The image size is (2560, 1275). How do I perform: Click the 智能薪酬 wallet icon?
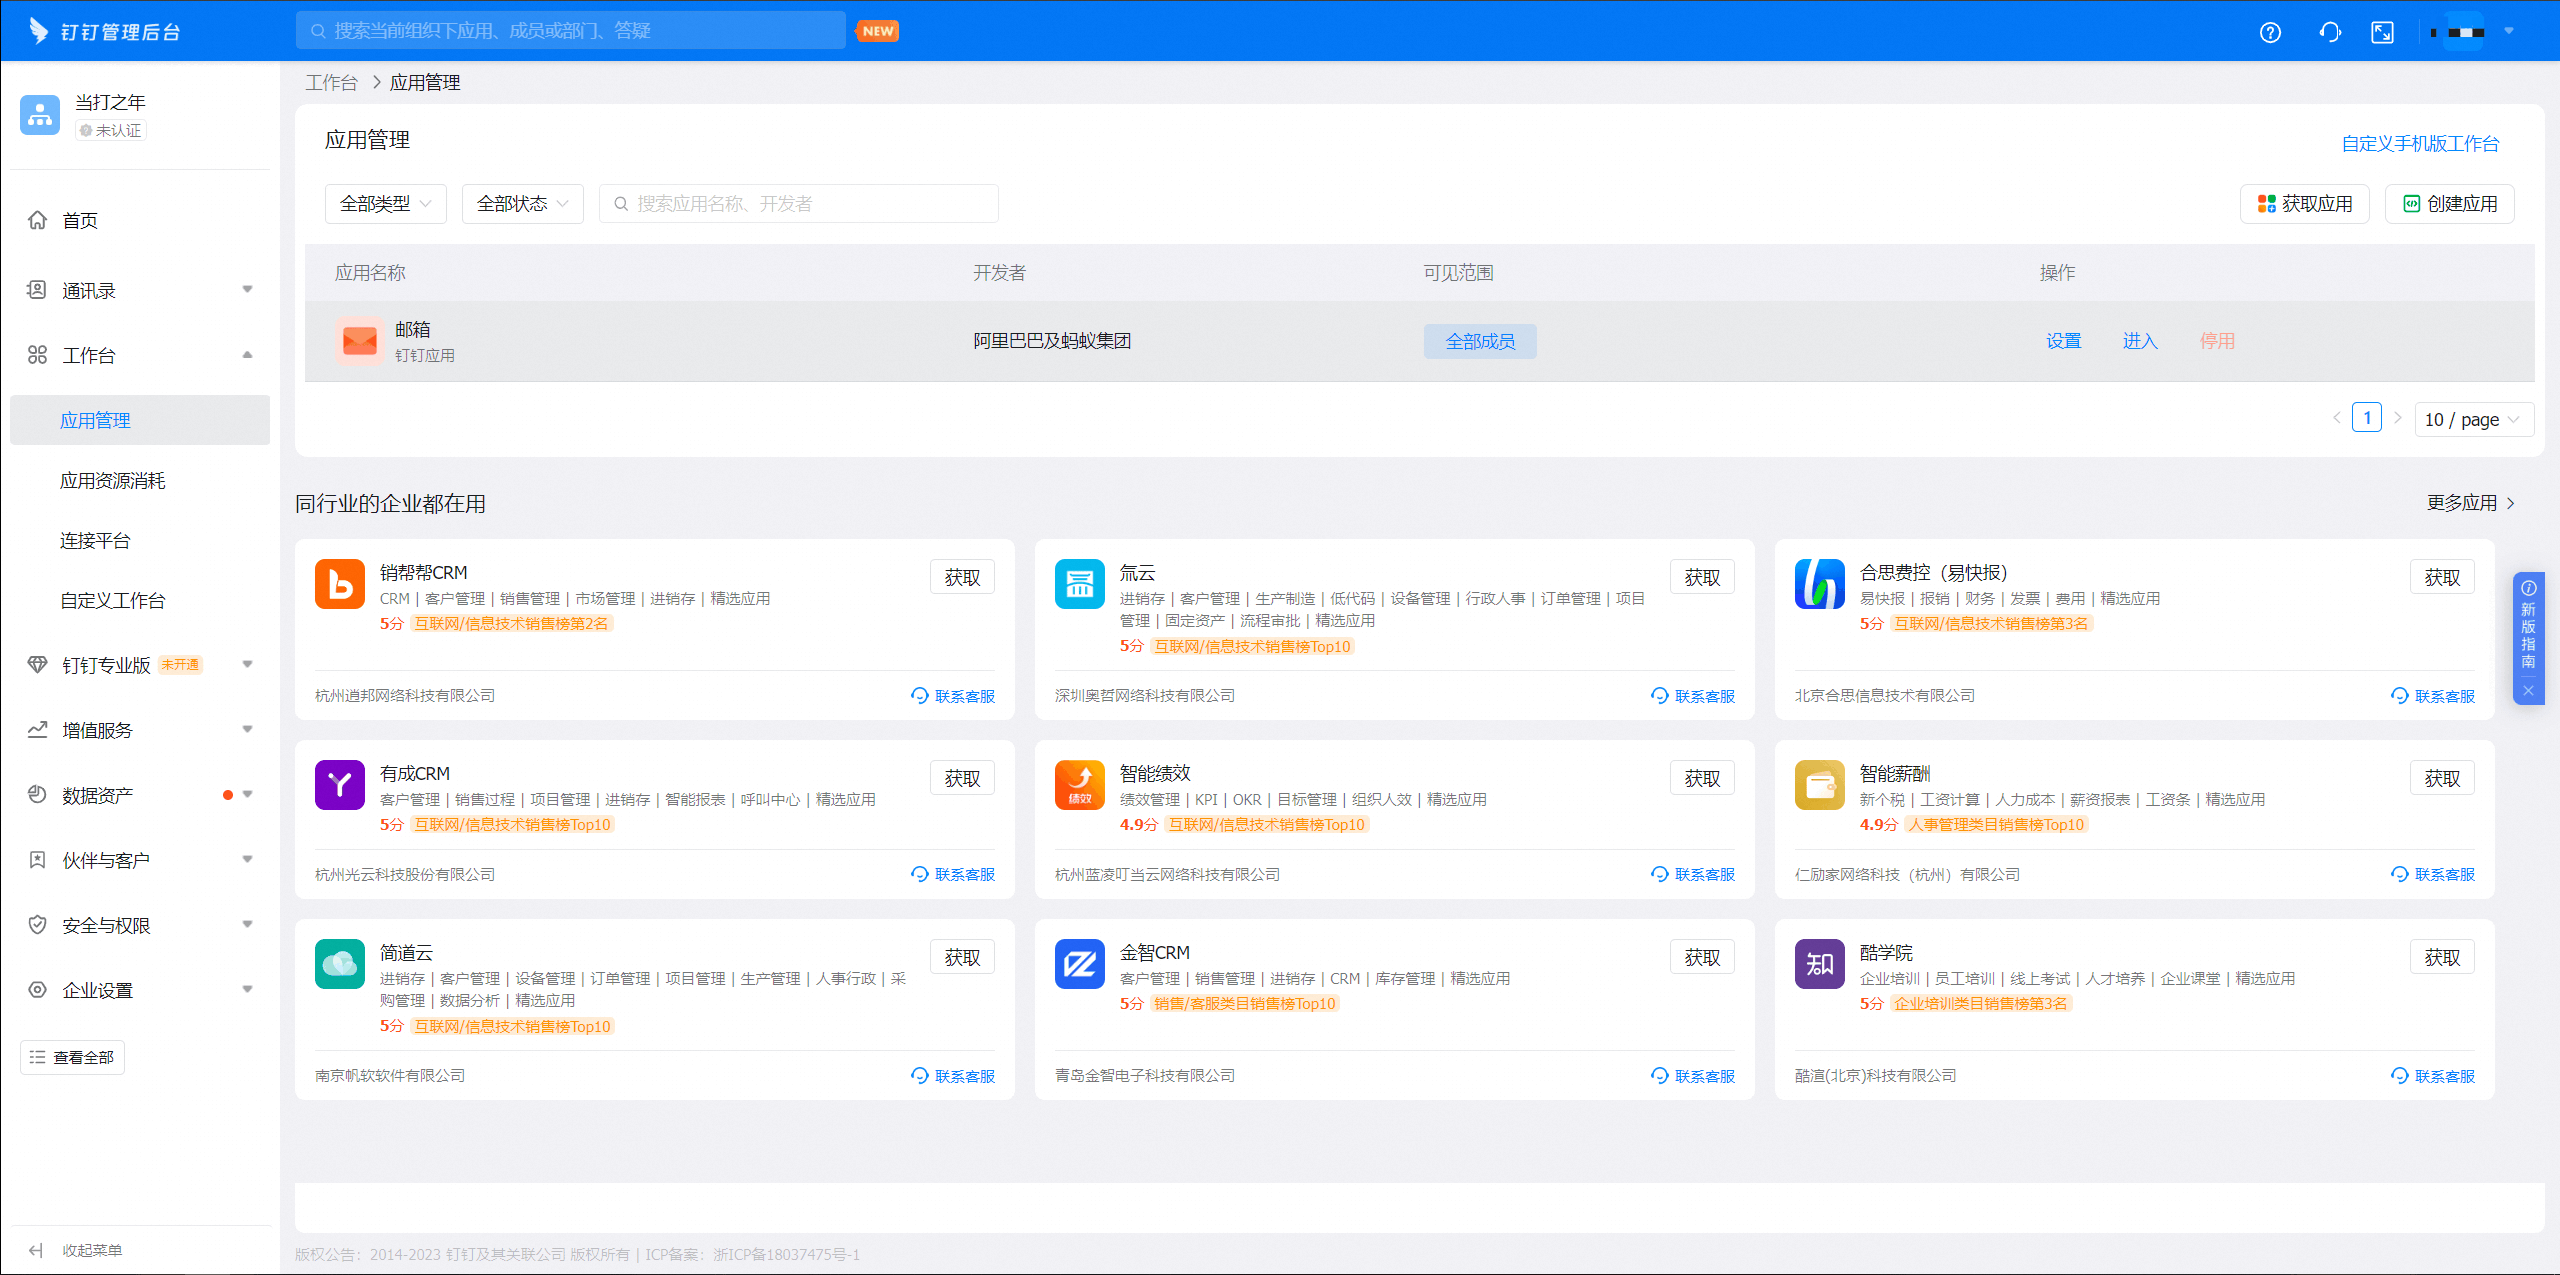pyautogui.click(x=1820, y=785)
